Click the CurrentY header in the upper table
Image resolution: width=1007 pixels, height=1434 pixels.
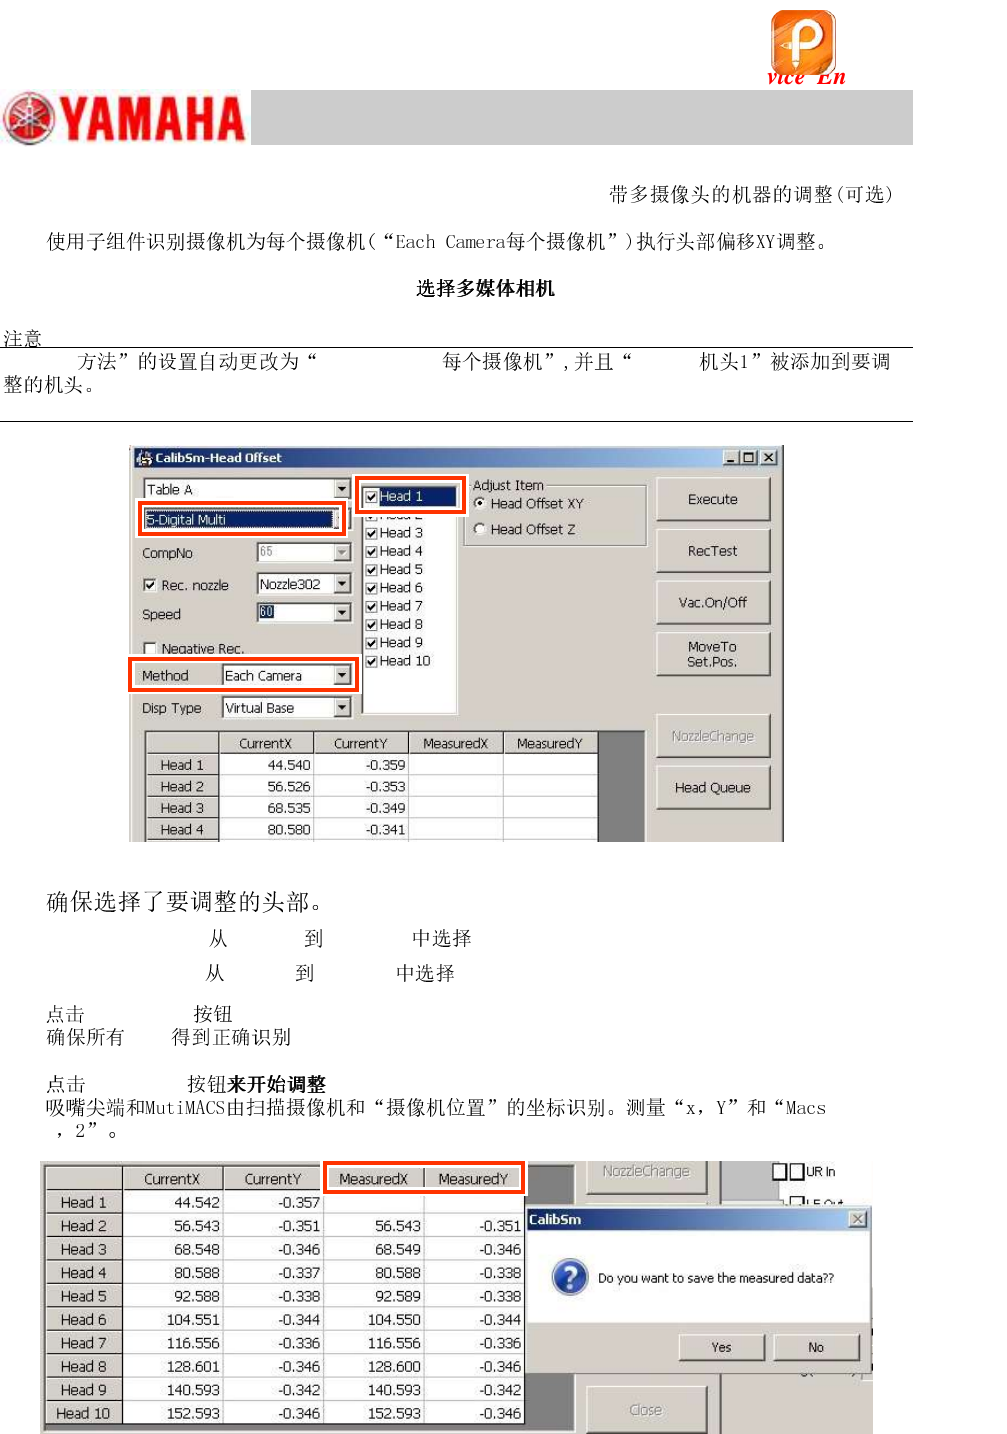[x=361, y=743]
